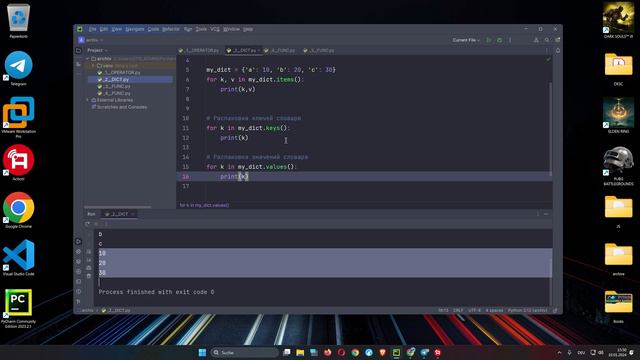Image resolution: width=640 pixels, height=360 pixels.
Task: Expand External Libraries in the project tree
Action: point(87,100)
